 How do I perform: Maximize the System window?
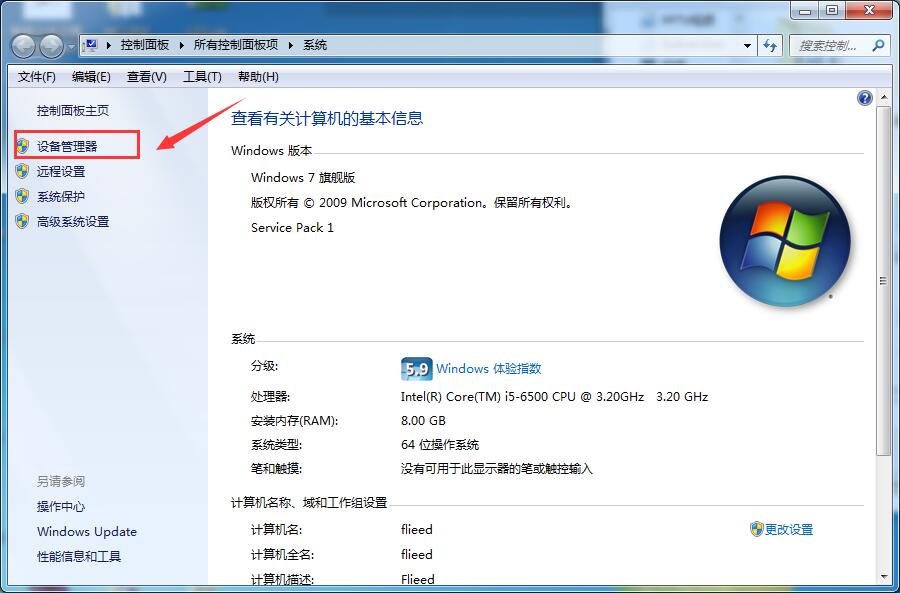832,10
